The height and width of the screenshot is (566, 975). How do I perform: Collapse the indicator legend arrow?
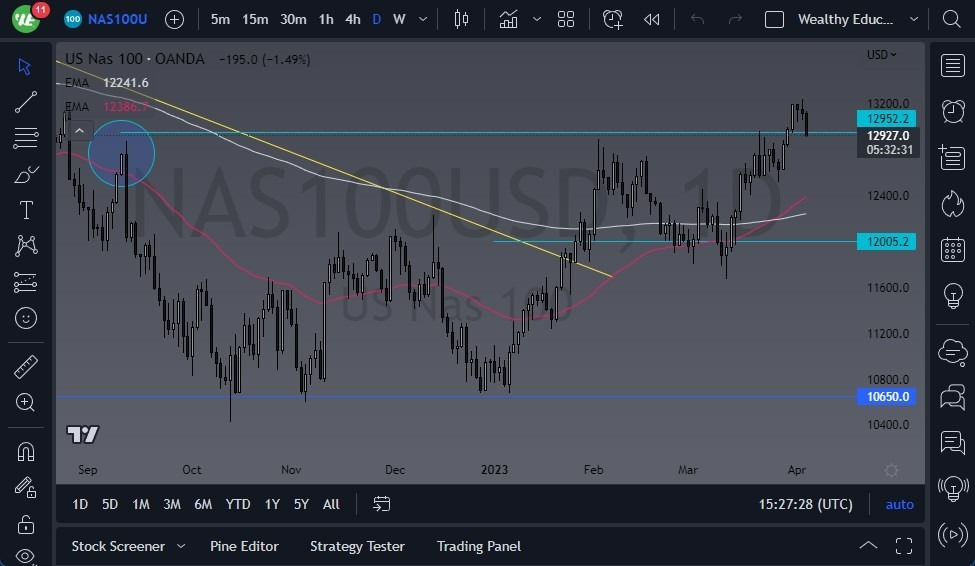(80, 131)
